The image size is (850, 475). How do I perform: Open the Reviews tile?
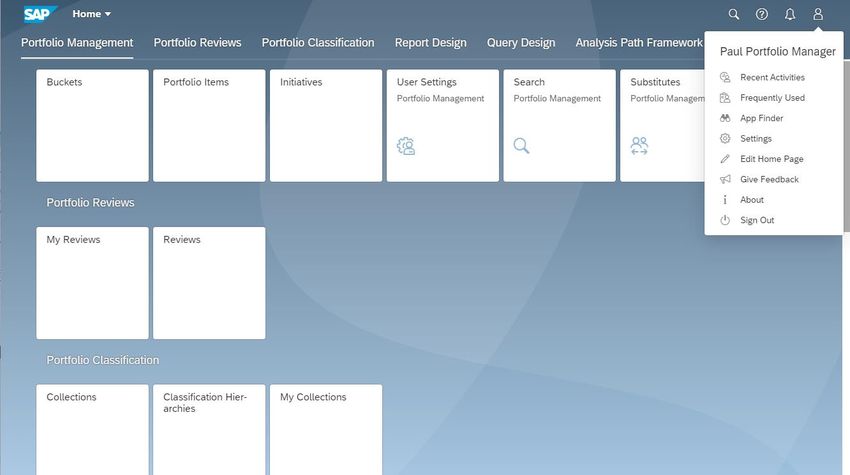(209, 283)
